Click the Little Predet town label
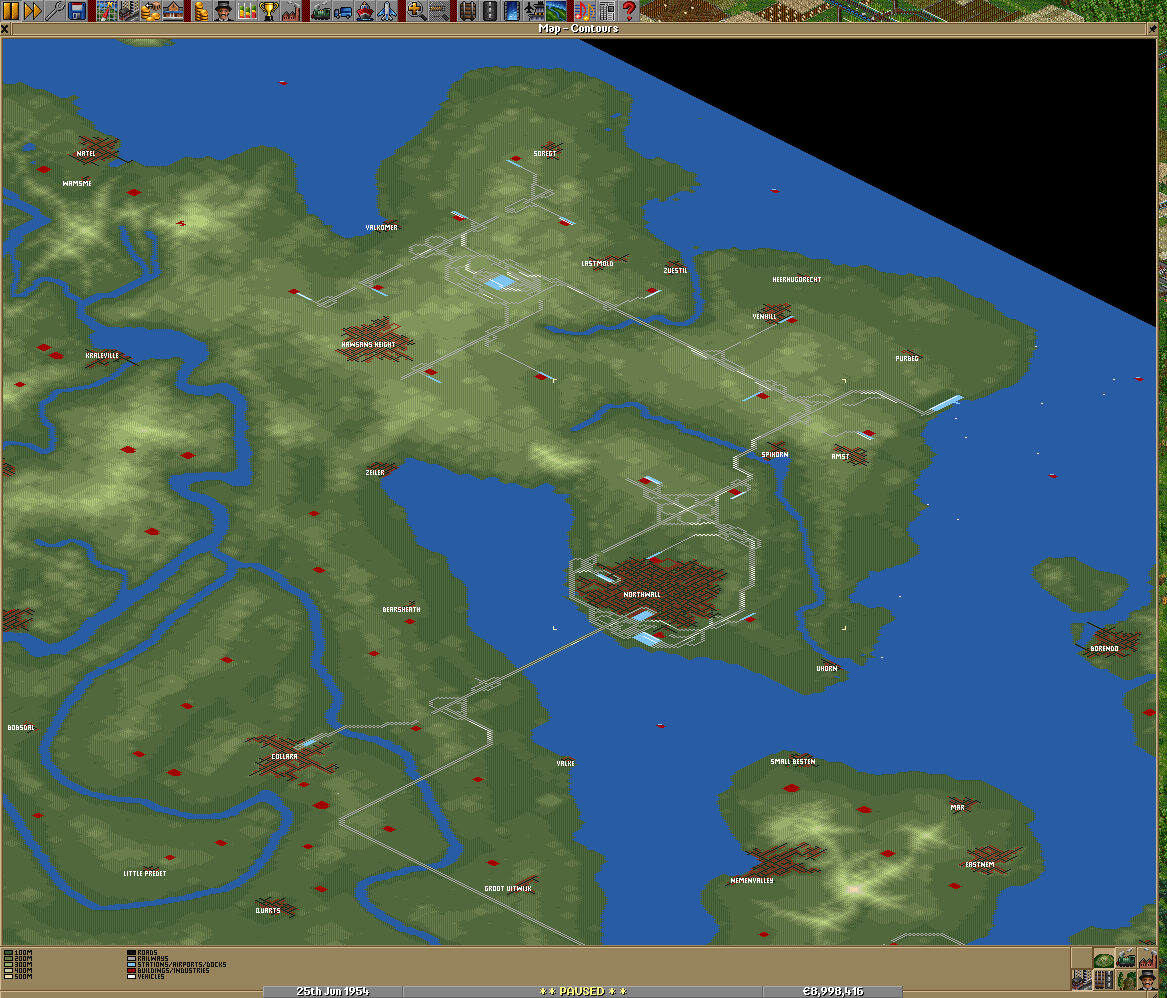Screen dimensions: 1167x998 click(145, 874)
